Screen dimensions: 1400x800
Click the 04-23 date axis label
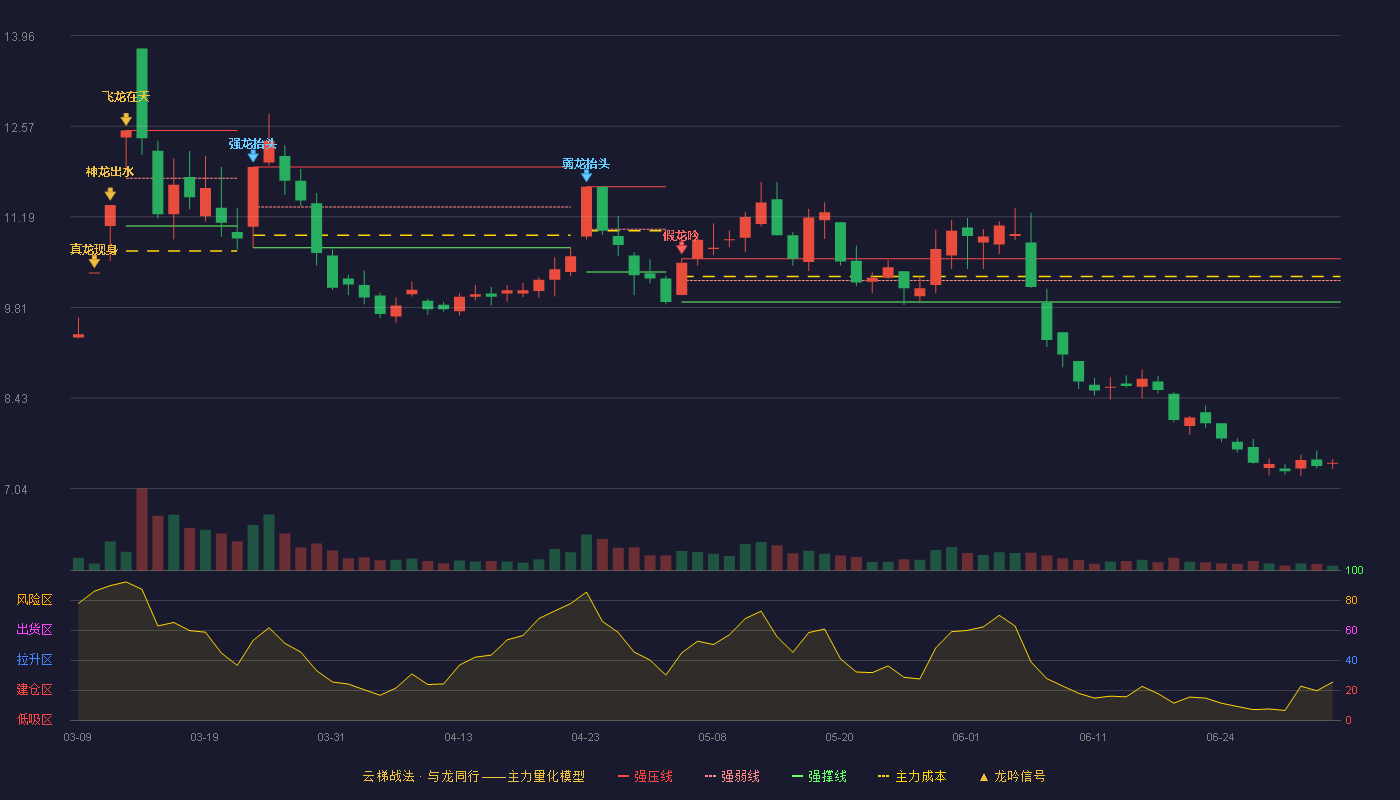pyautogui.click(x=585, y=737)
